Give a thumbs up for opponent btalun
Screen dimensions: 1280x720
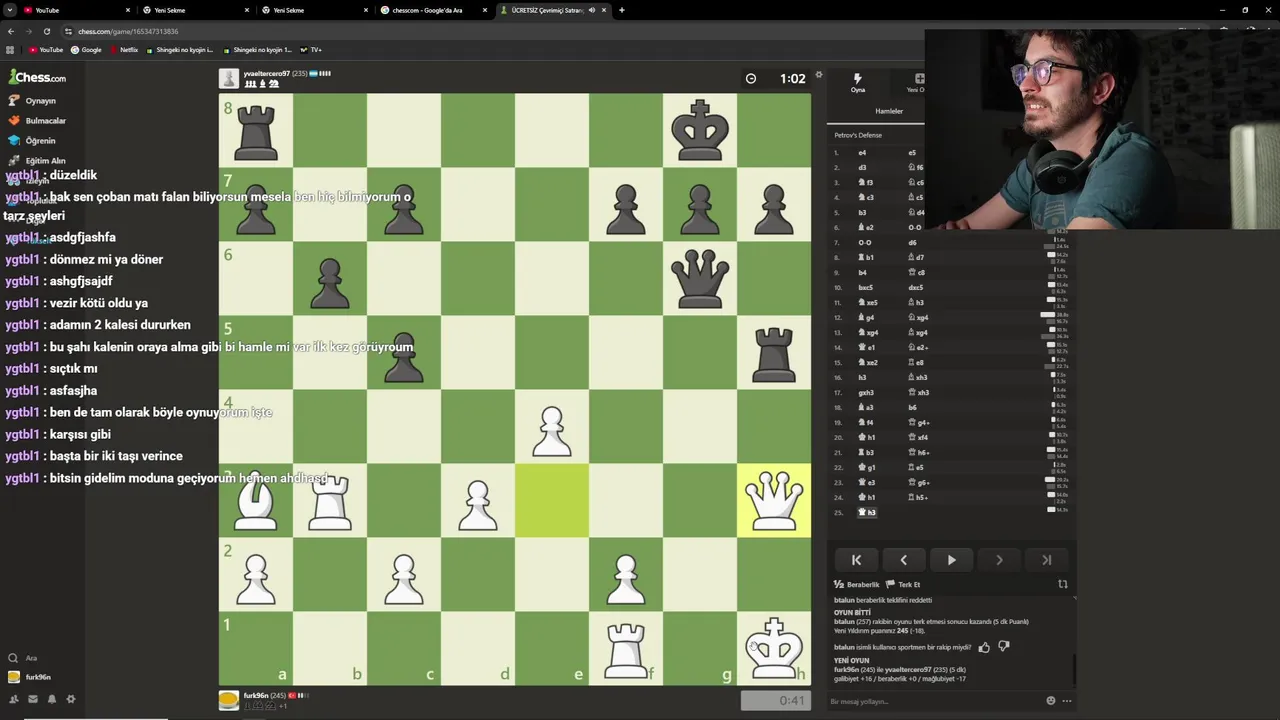click(x=984, y=647)
